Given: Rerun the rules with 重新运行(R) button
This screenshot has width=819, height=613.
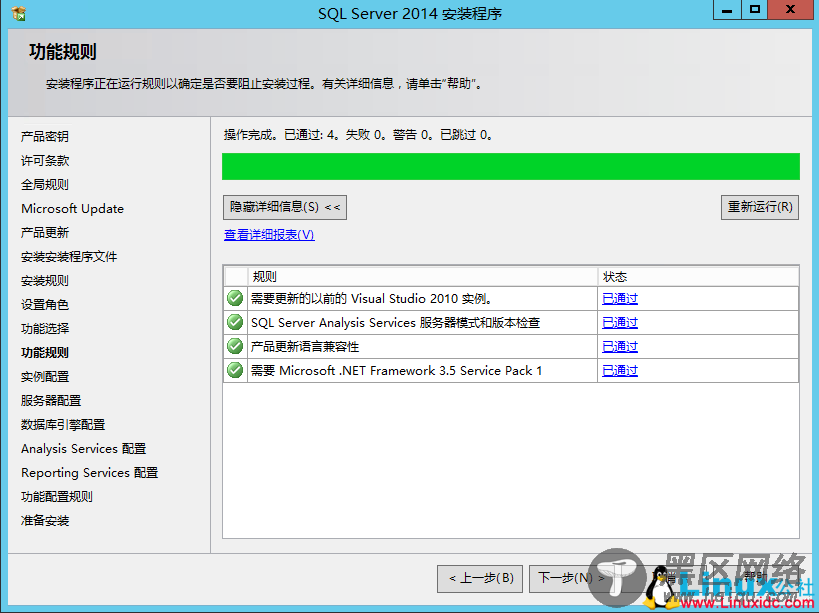Looking at the screenshot, I should tap(760, 207).
